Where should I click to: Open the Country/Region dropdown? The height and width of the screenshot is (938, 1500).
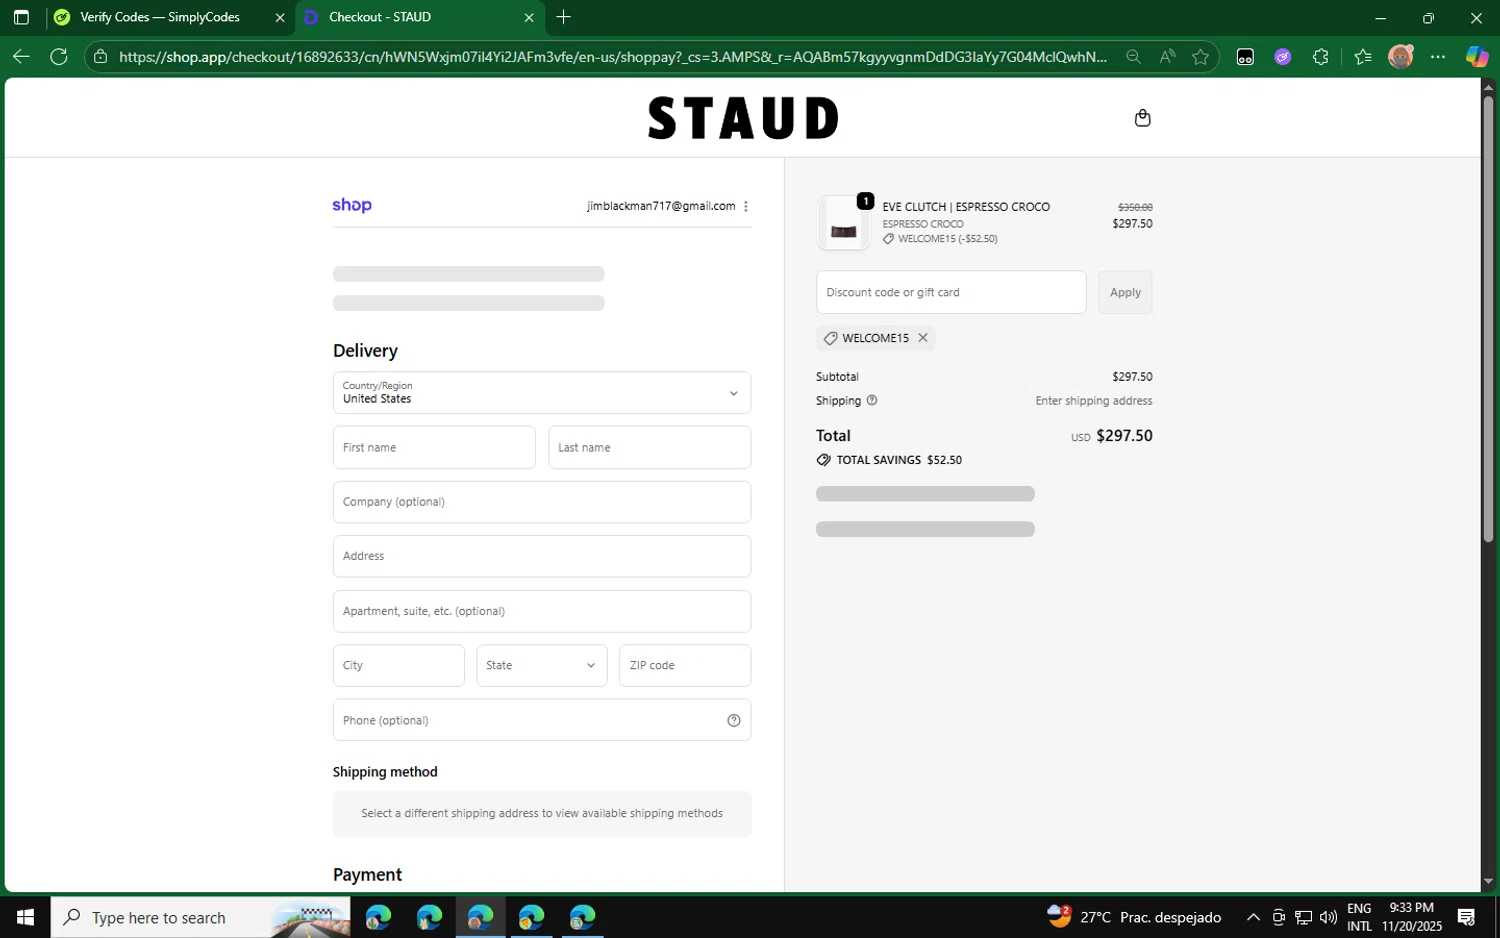(542, 393)
